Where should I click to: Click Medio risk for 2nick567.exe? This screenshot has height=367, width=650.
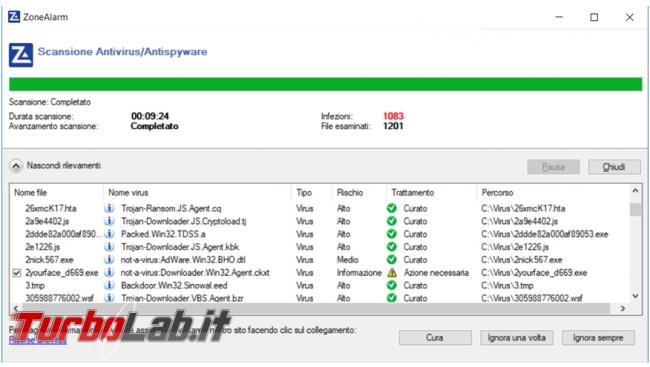coord(347,260)
